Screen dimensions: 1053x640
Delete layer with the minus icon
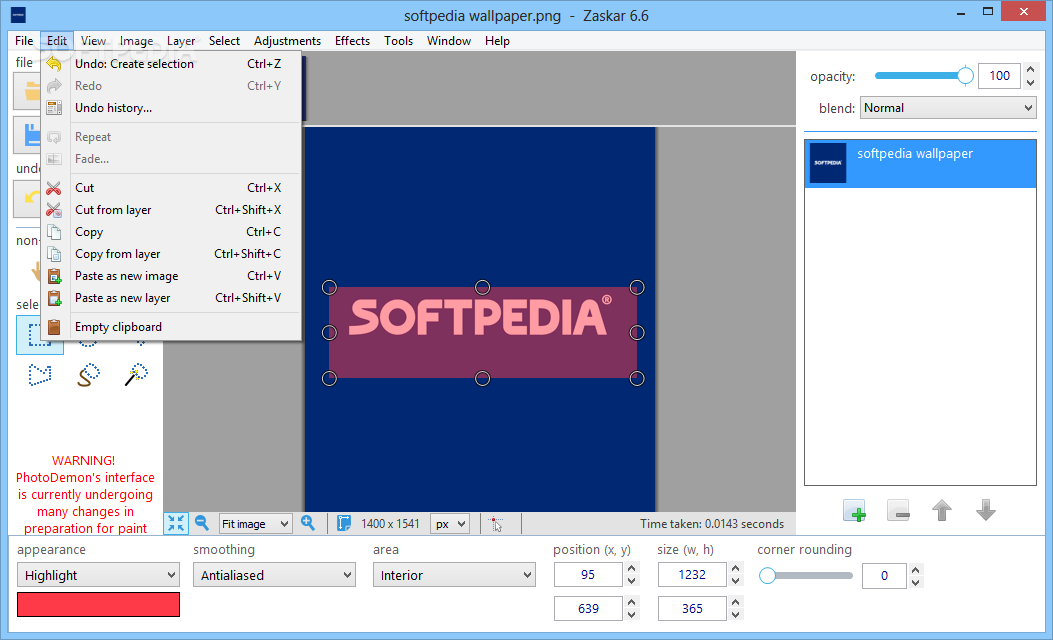click(x=898, y=511)
